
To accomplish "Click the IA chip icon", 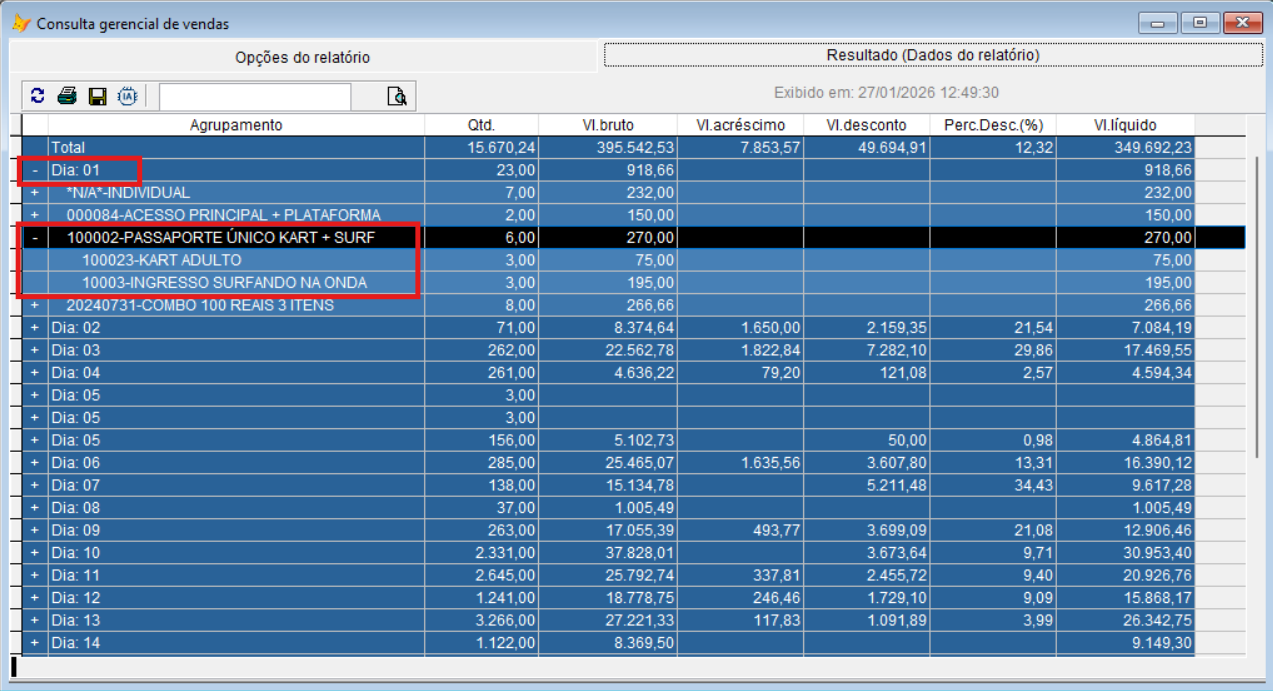I will click(127, 96).
